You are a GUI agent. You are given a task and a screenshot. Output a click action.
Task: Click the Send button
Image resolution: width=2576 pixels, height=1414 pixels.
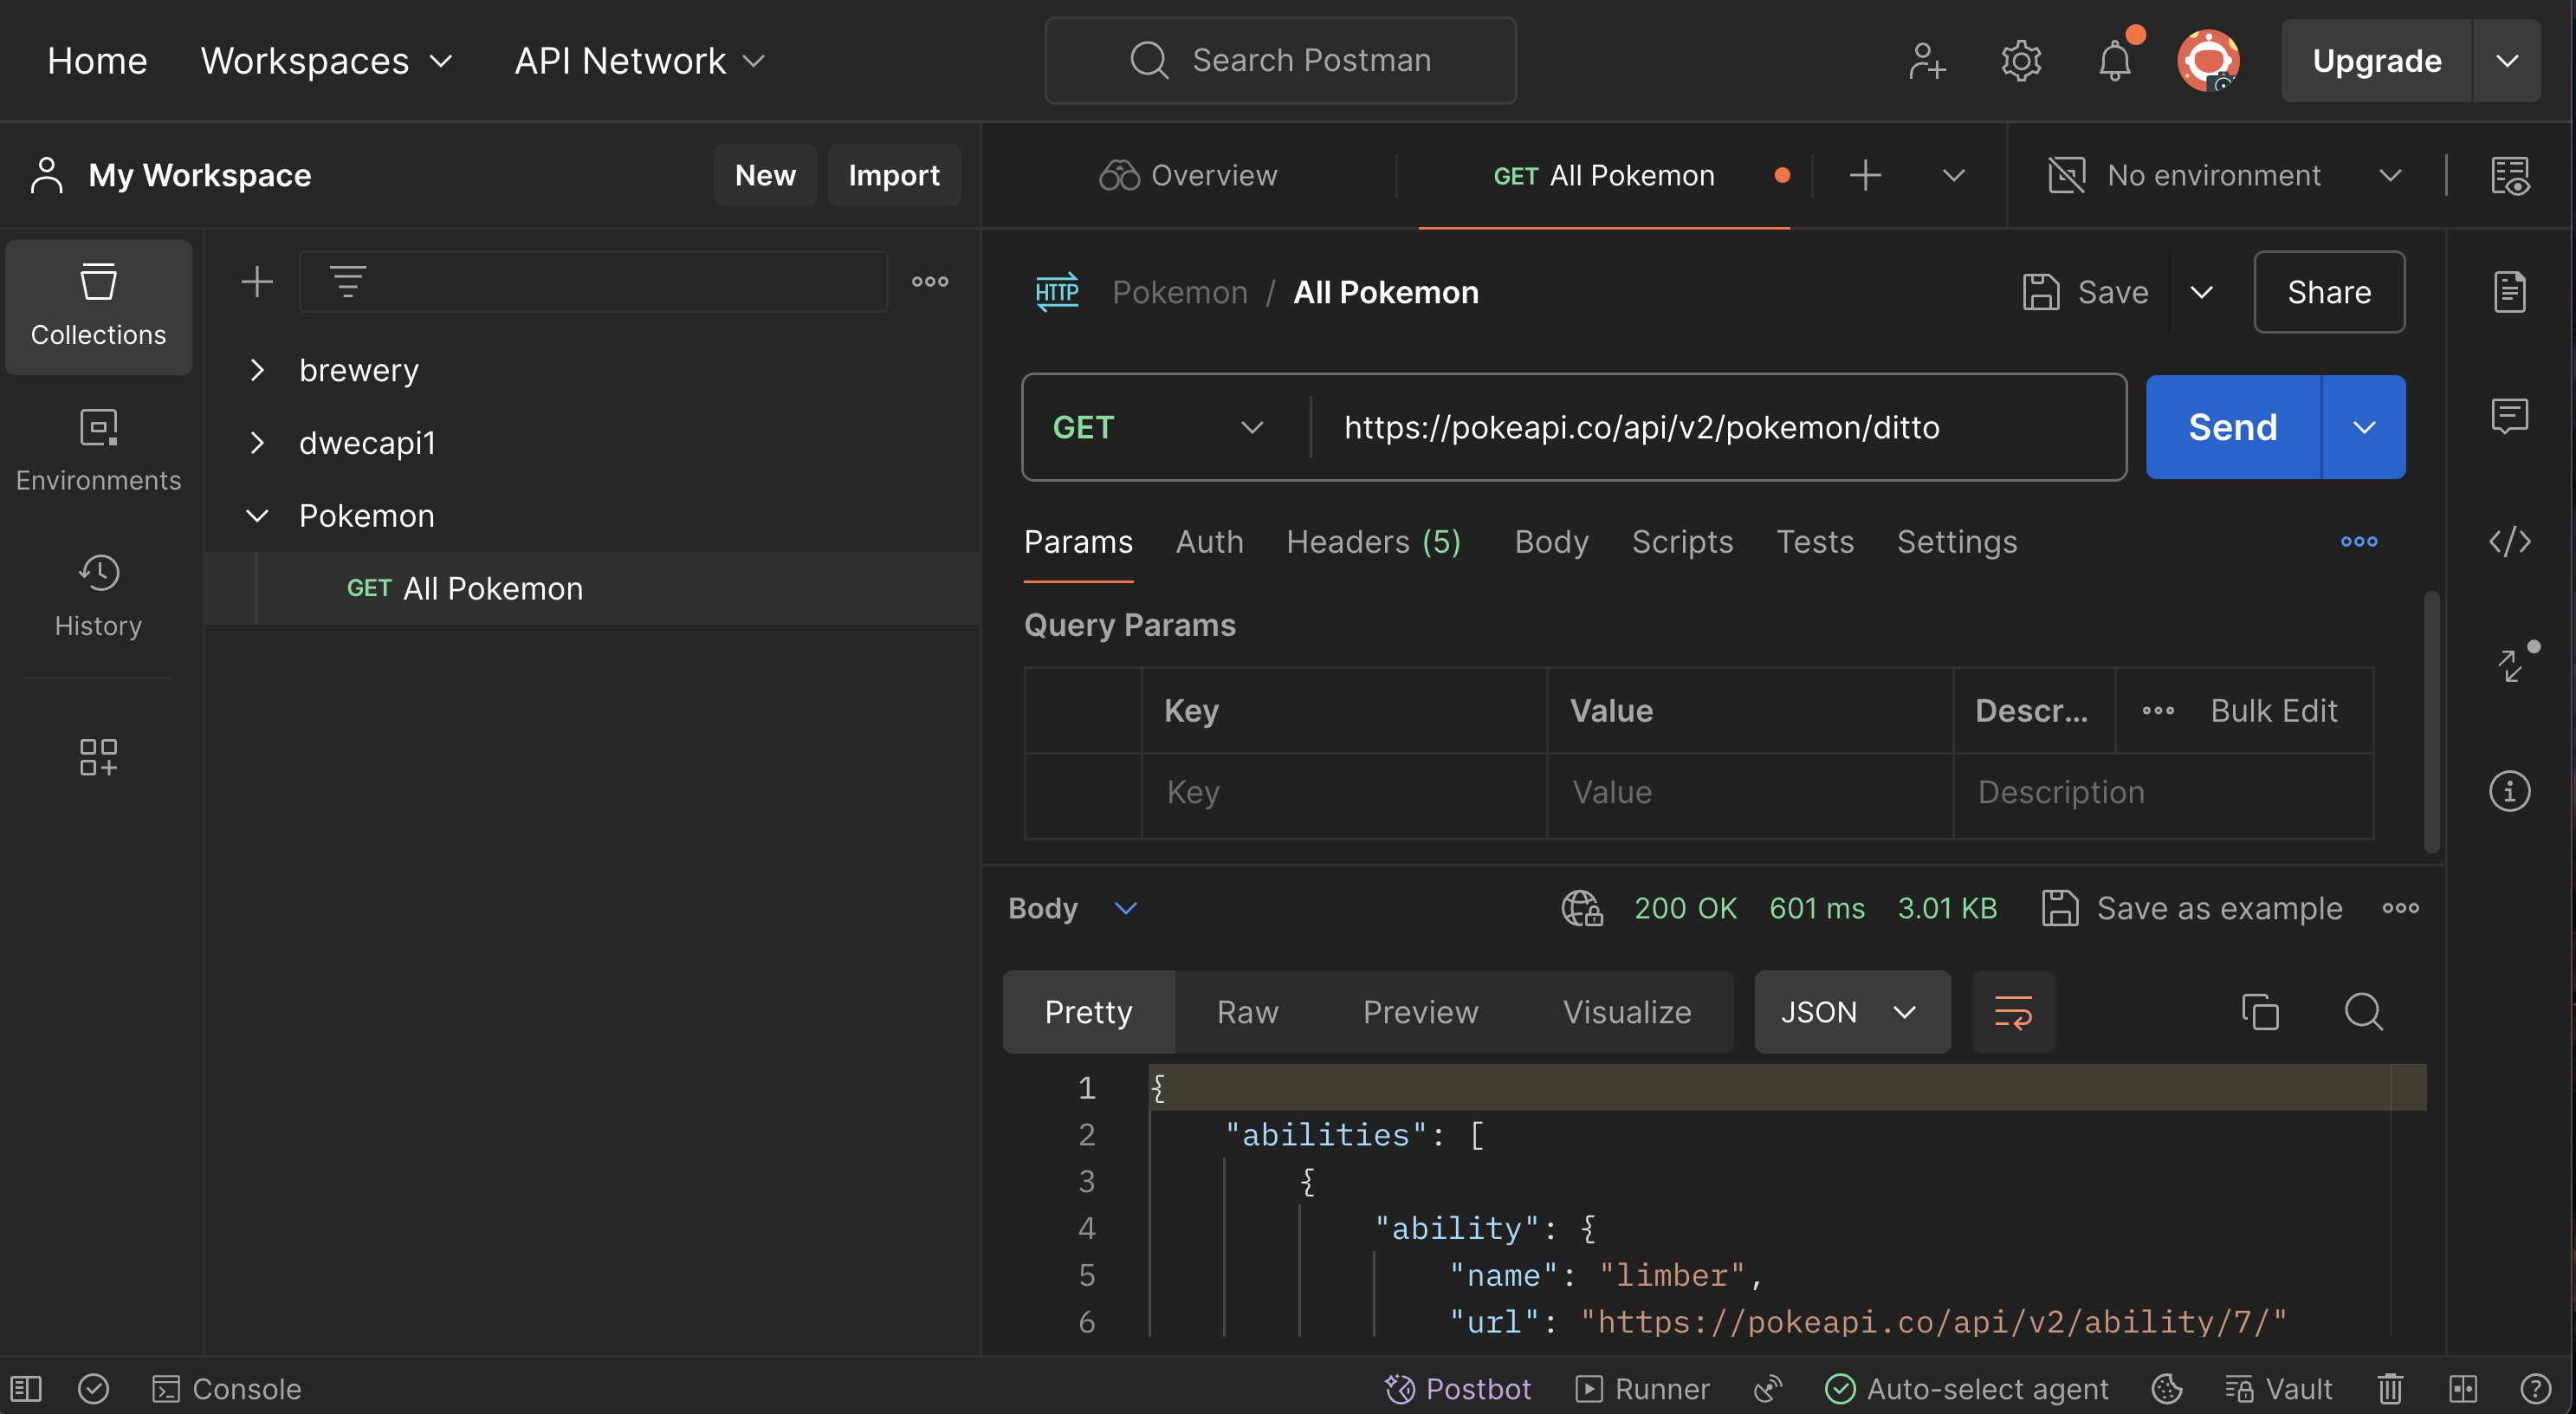(x=2233, y=427)
